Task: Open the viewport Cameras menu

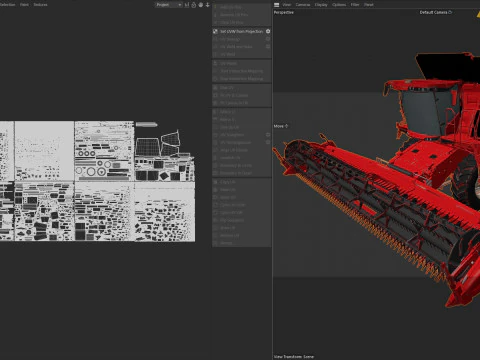Action: [303, 5]
